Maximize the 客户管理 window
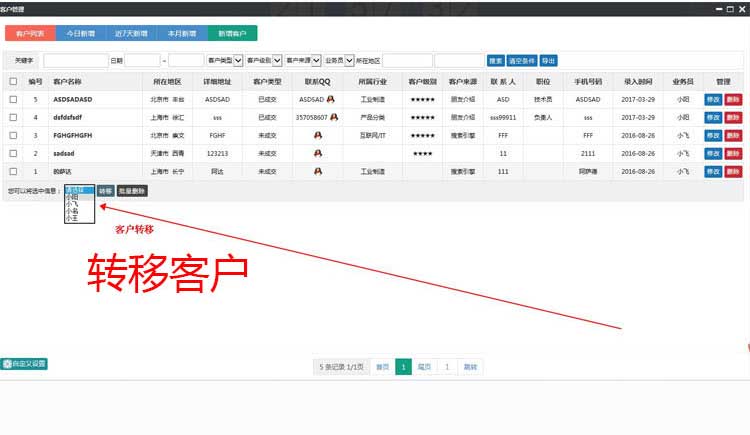 728,8
